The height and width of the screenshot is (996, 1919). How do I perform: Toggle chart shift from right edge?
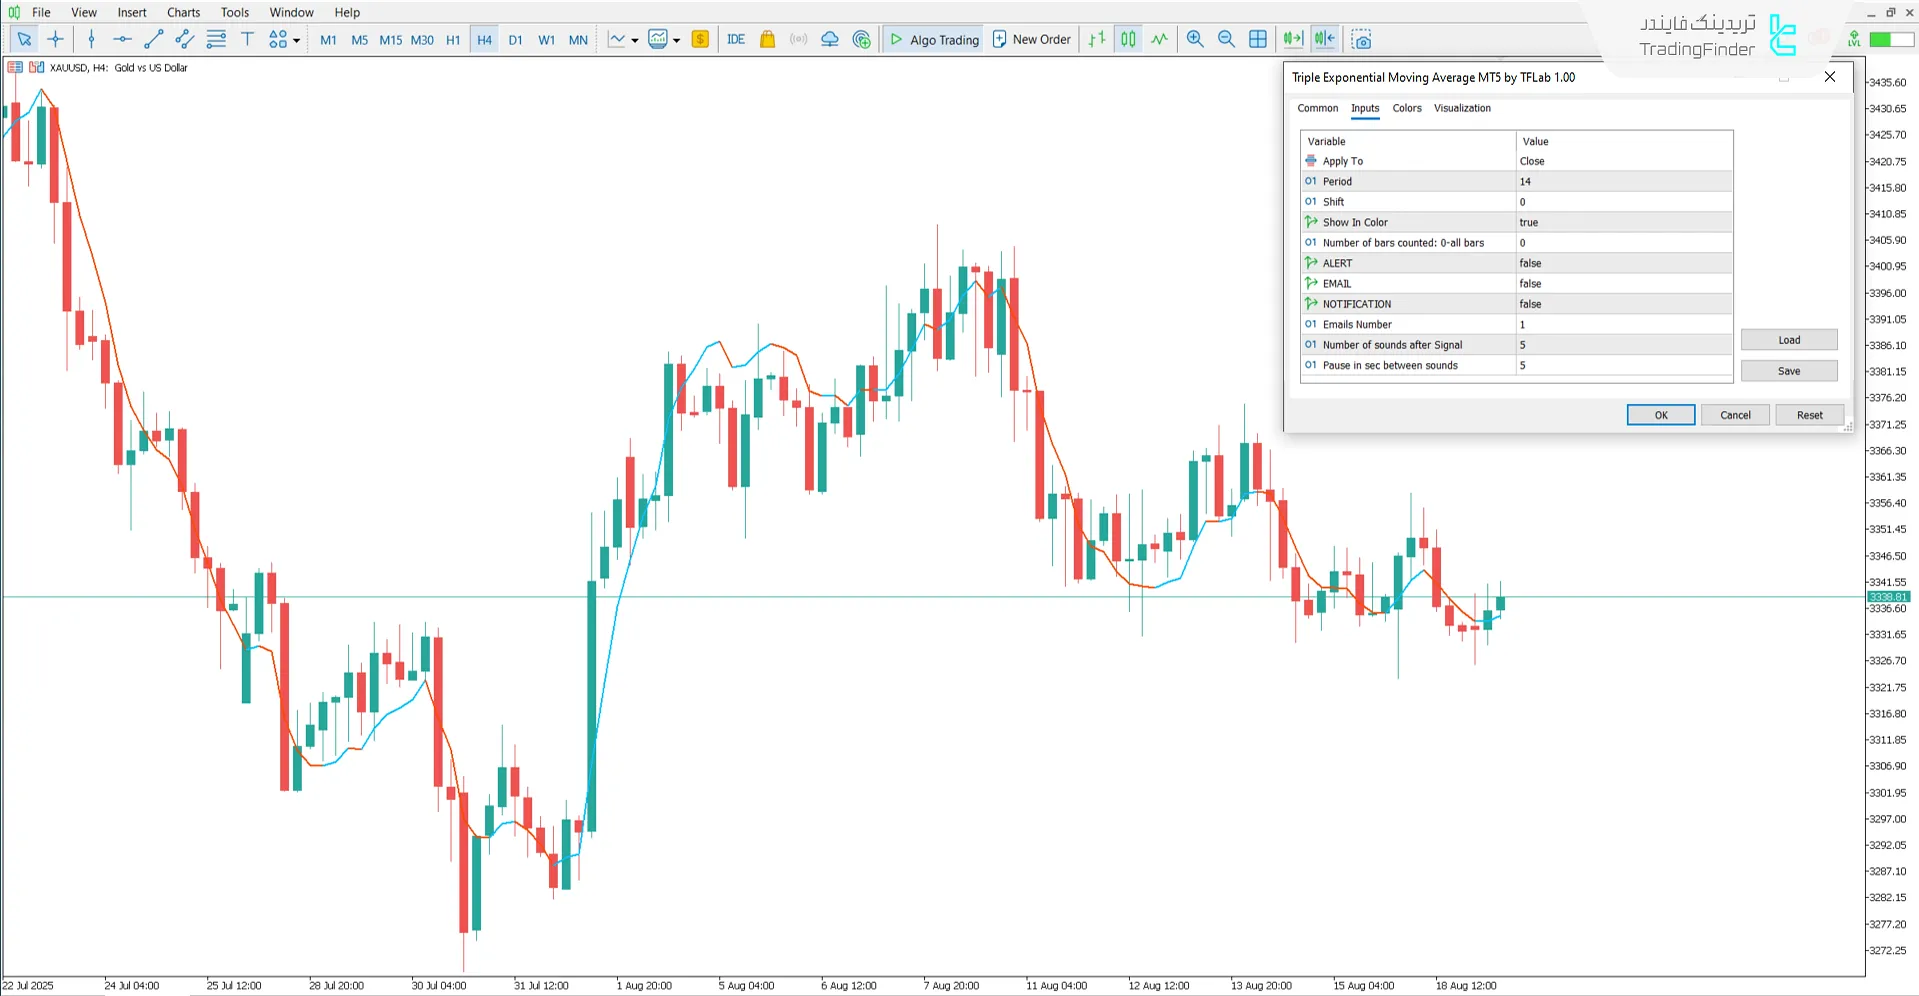tap(1324, 39)
